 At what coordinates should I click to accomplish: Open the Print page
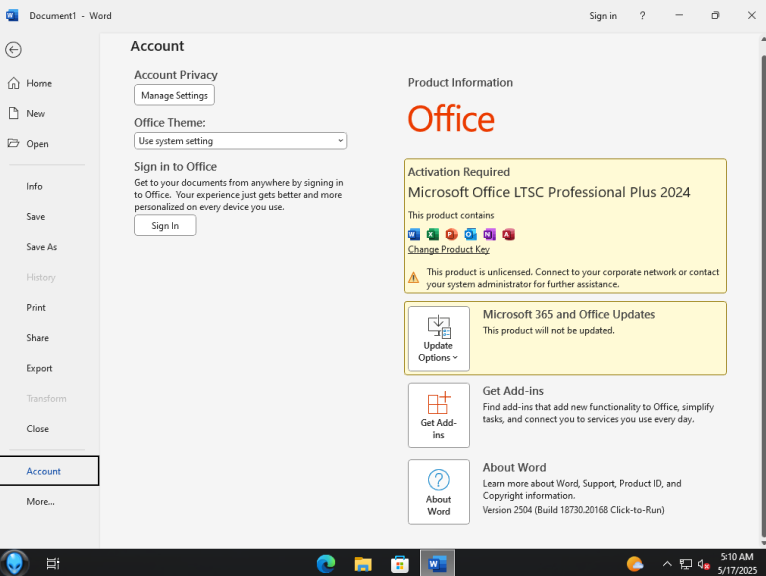[x=36, y=307]
